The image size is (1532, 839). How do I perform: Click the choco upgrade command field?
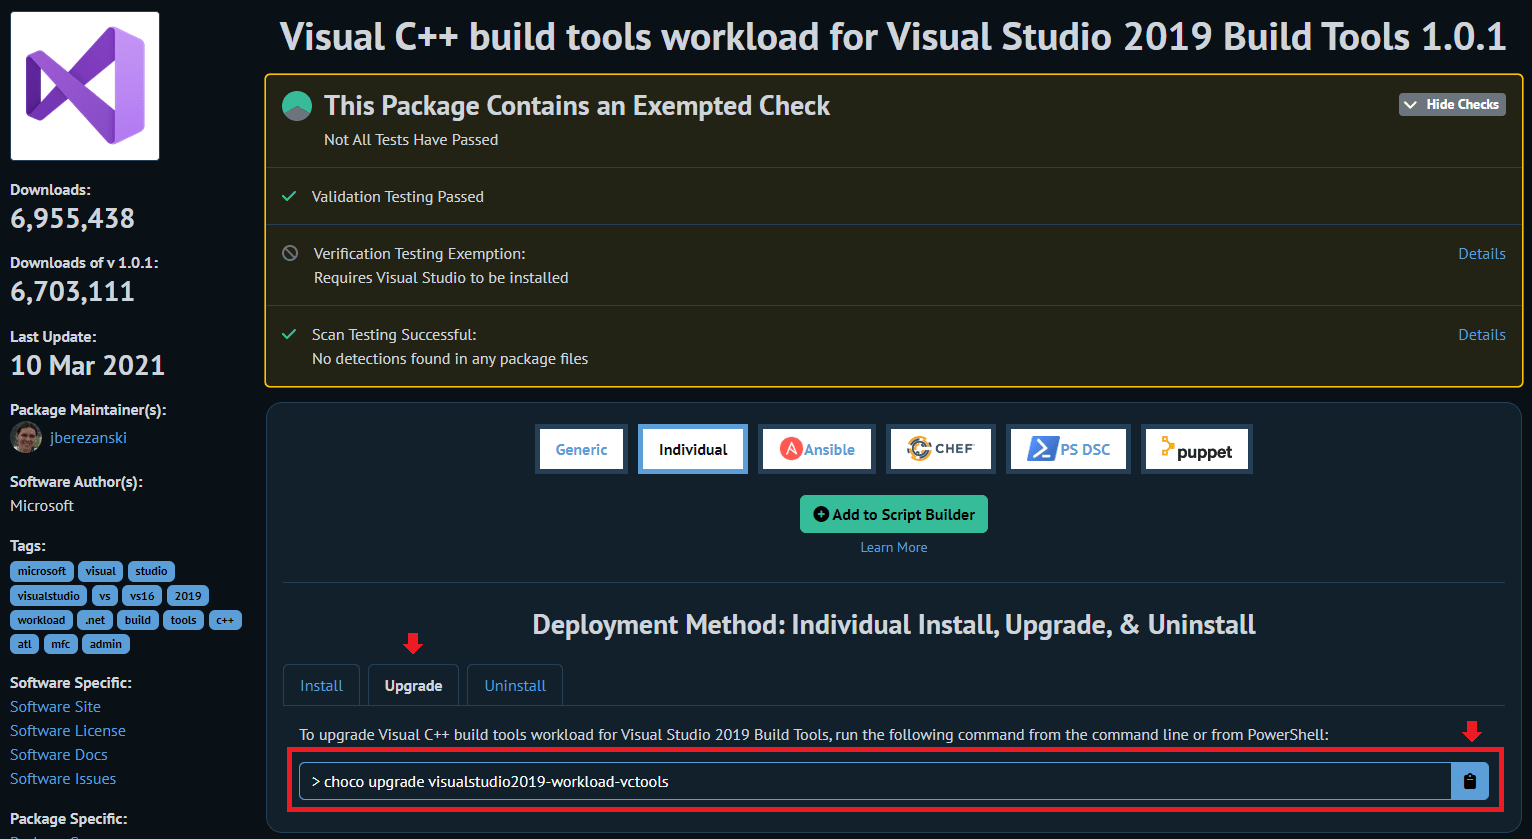point(875,781)
